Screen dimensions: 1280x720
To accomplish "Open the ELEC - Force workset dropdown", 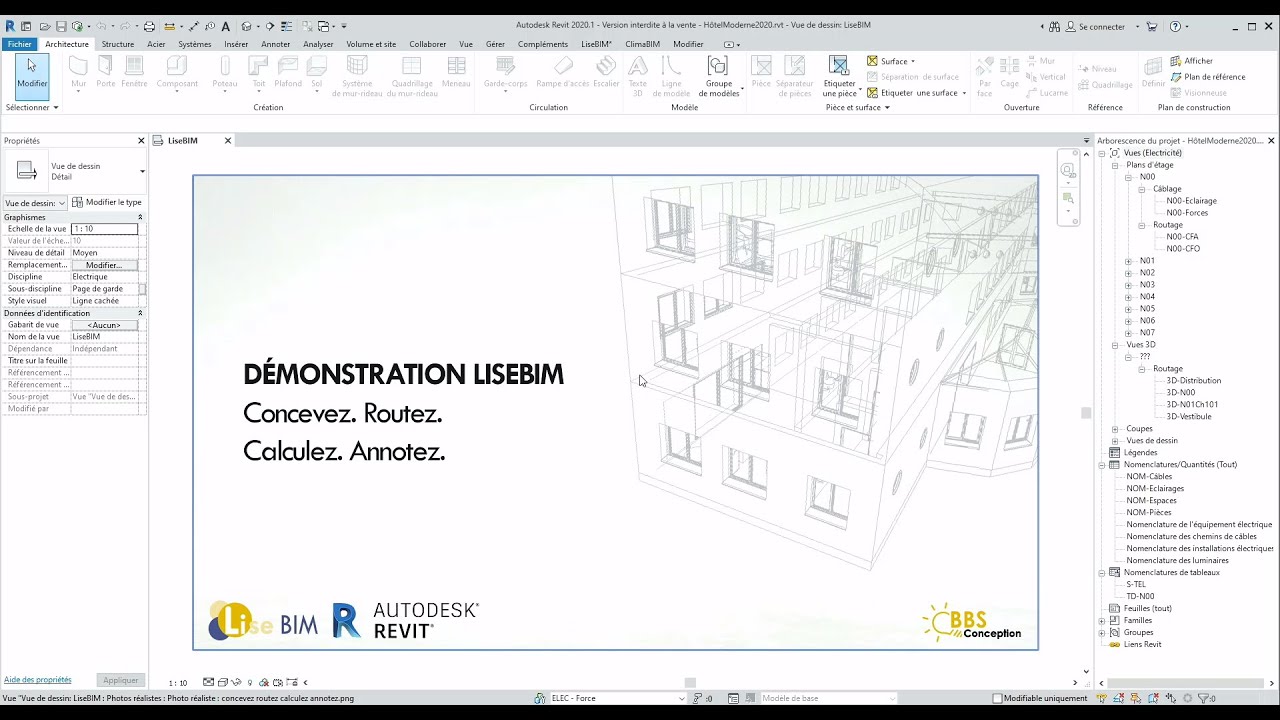I will 682,698.
